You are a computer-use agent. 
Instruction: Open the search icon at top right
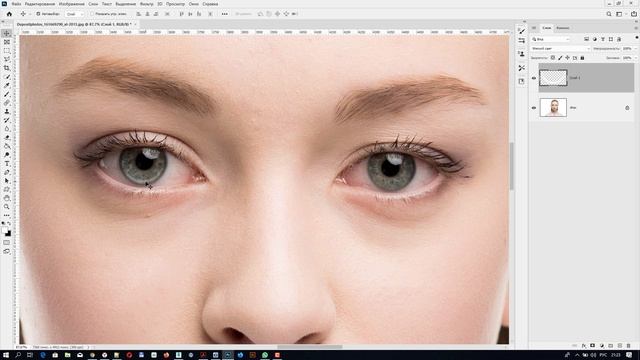[x=609, y=14]
